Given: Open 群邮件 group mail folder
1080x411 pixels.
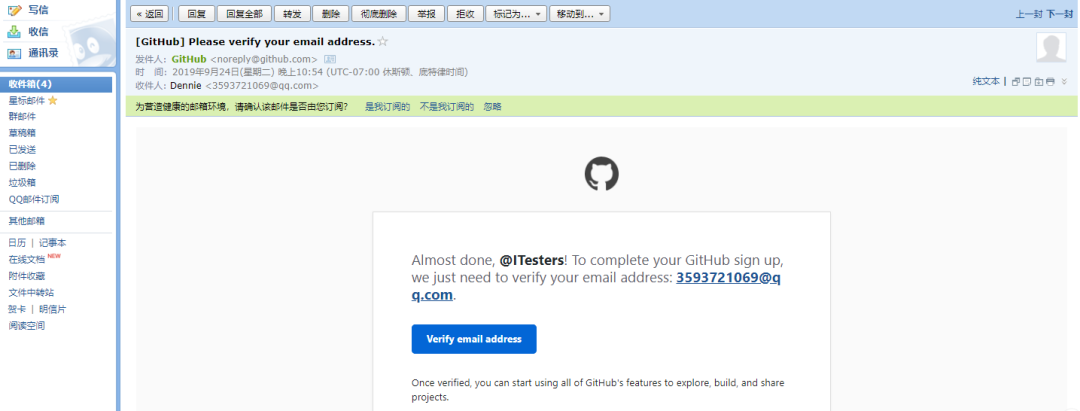Looking at the screenshot, I should point(22,116).
